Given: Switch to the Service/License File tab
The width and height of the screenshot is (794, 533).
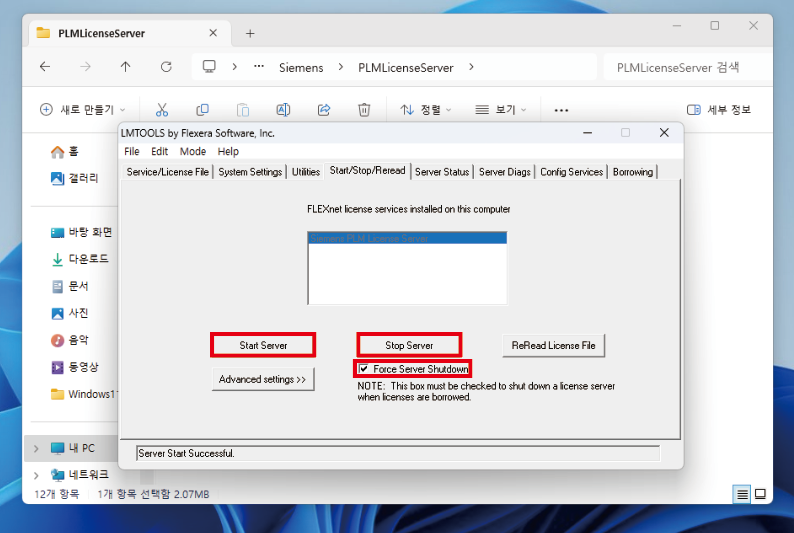Looking at the screenshot, I should (x=168, y=172).
